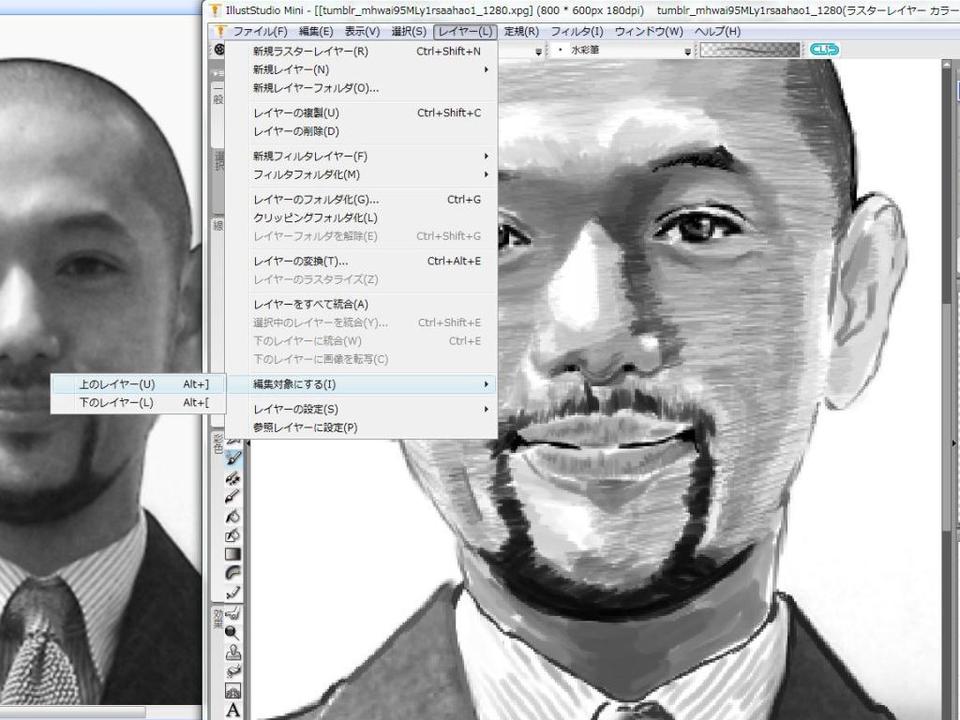Open the ファイル(F) menu
This screenshot has height=720, width=960.
[x=260, y=31]
